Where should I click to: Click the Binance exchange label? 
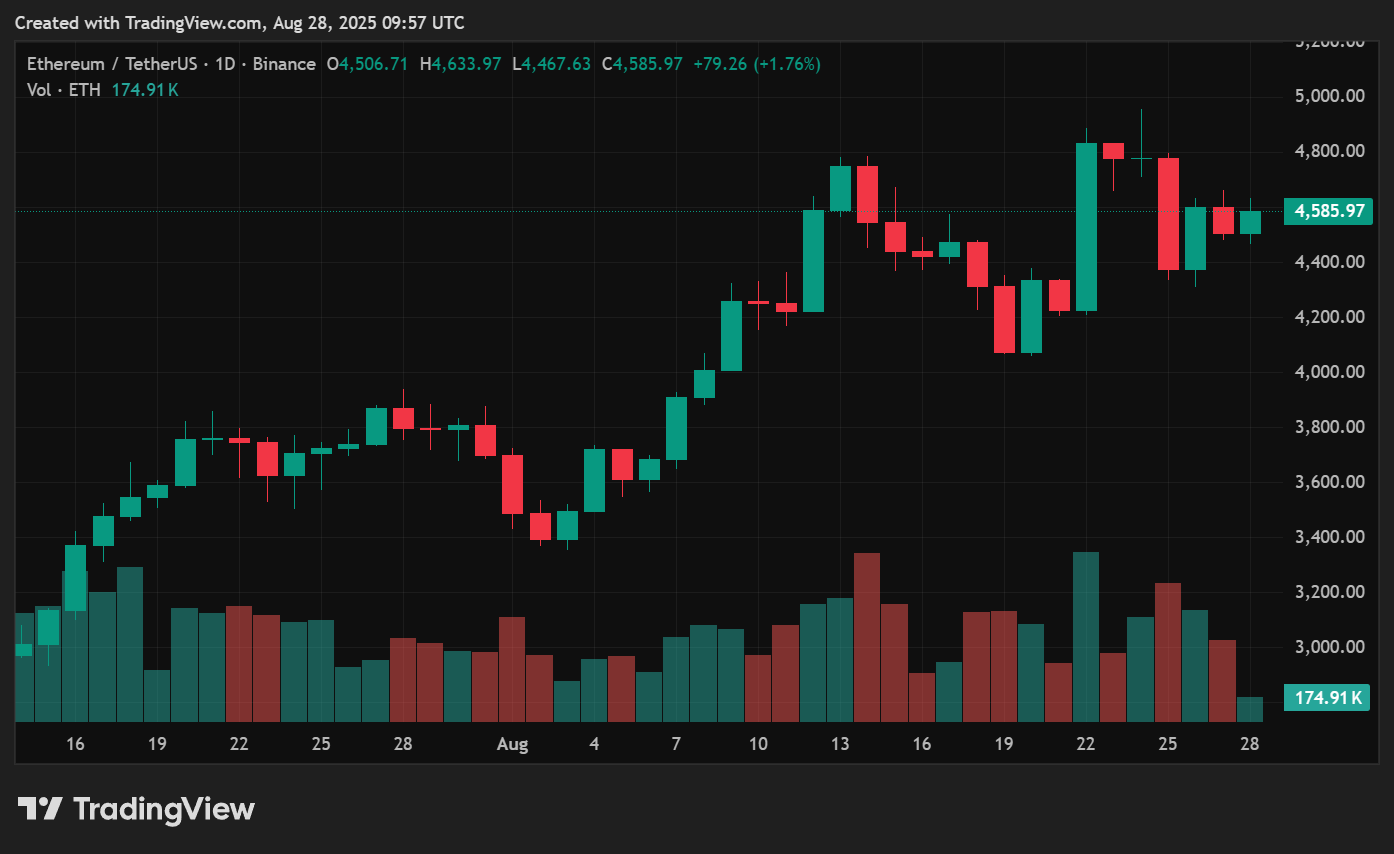(x=284, y=63)
